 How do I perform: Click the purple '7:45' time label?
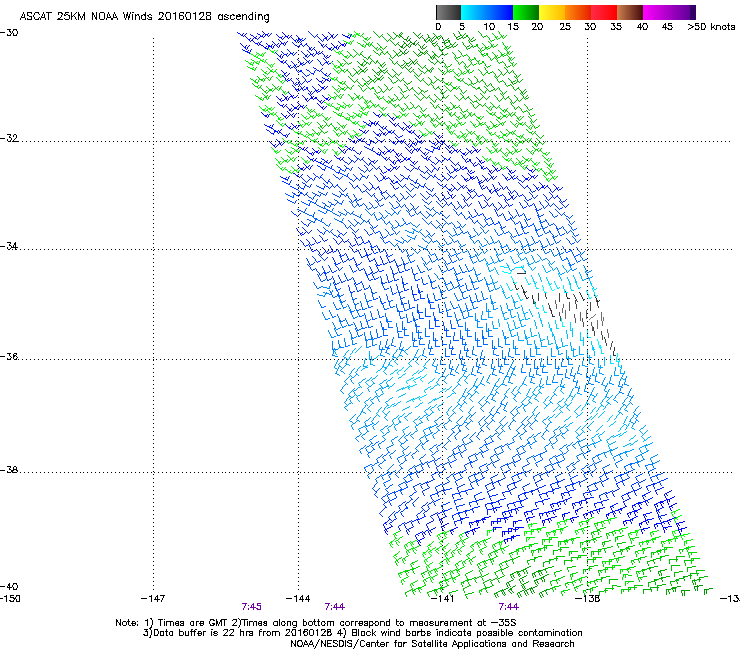pos(252,607)
